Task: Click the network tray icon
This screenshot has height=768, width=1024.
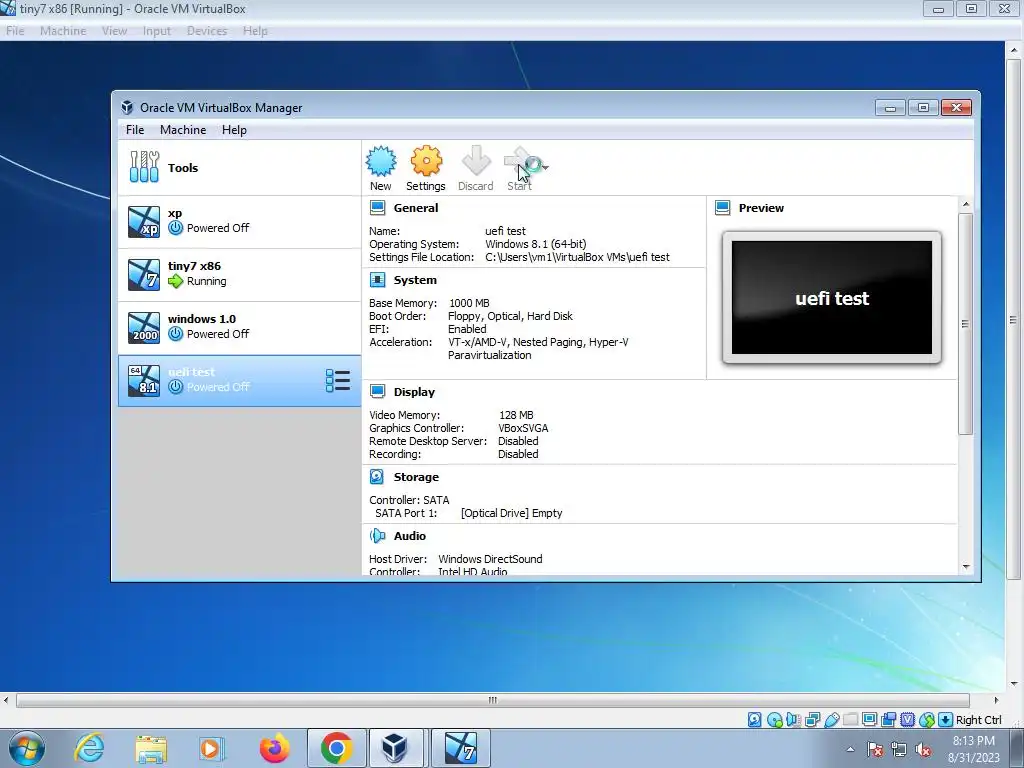Action: tap(899, 749)
